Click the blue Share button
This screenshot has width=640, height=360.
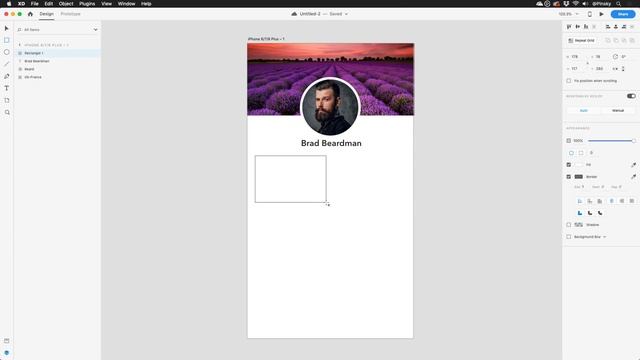click(623, 14)
